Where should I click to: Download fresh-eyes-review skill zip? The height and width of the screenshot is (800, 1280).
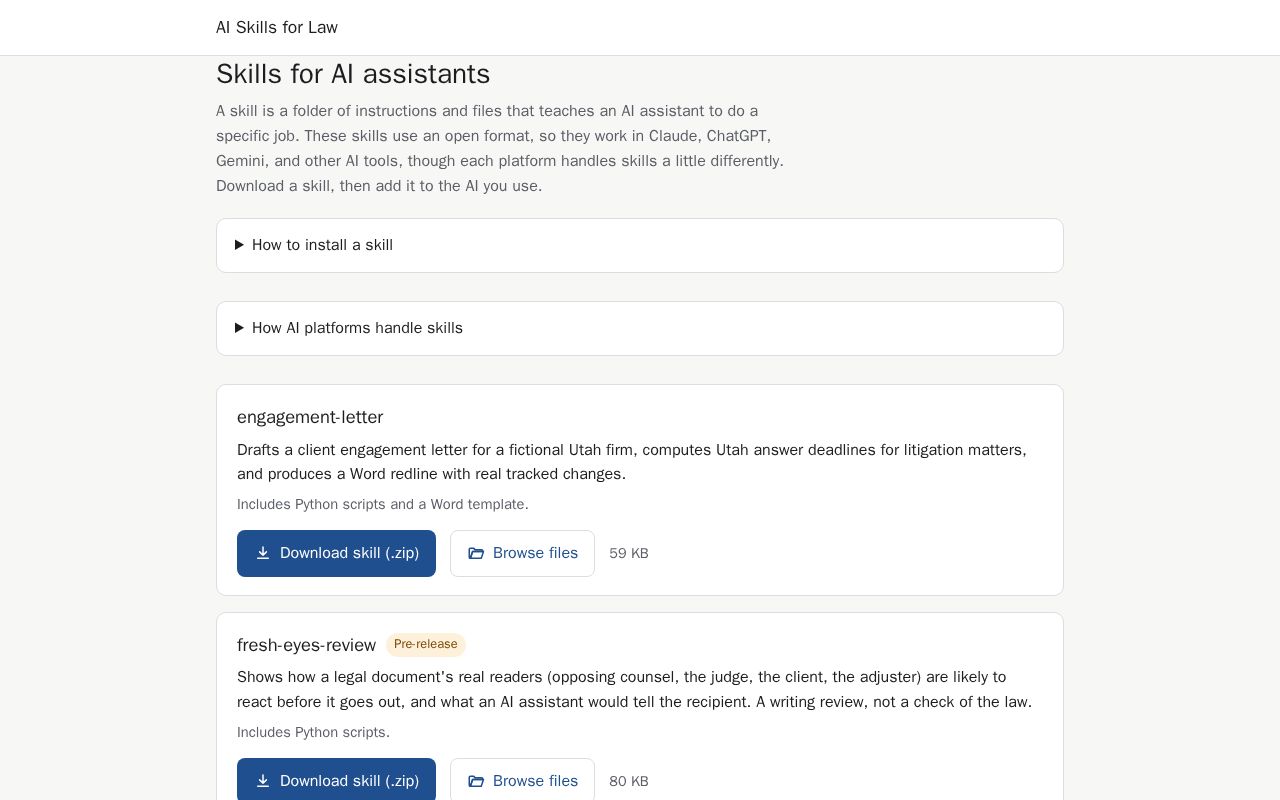(x=336, y=779)
